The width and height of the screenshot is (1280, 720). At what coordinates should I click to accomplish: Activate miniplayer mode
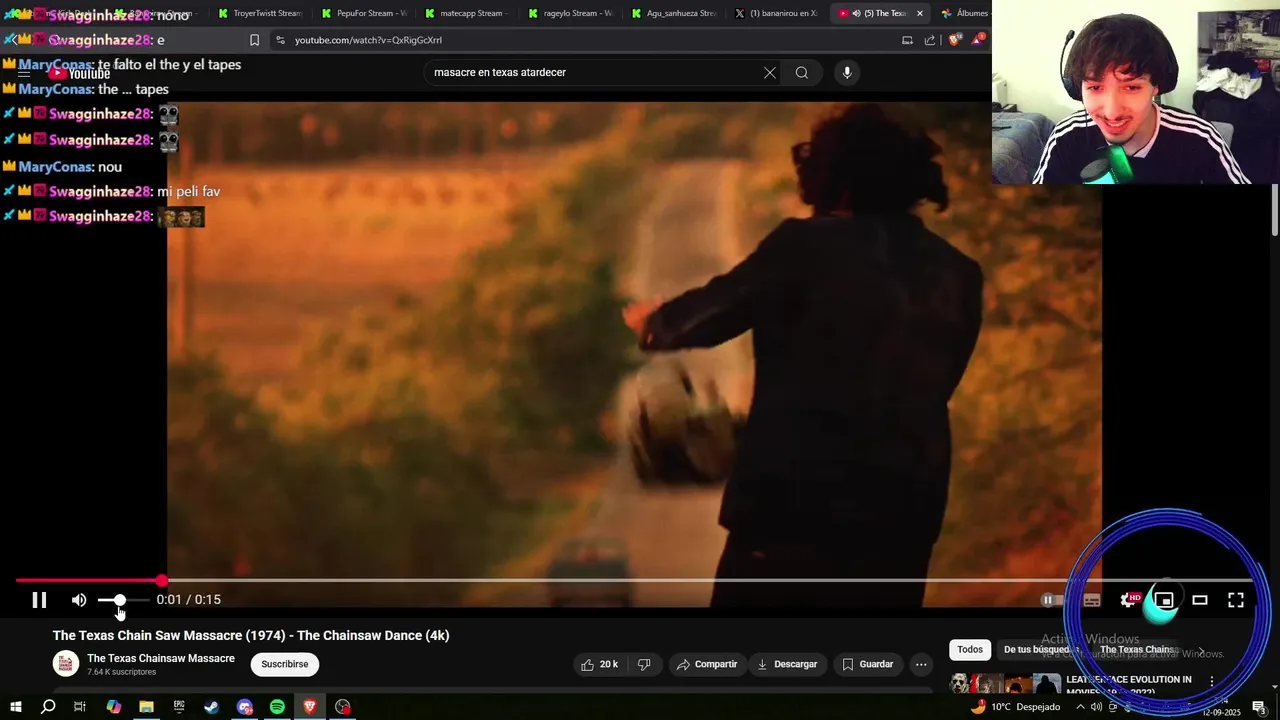click(1164, 600)
